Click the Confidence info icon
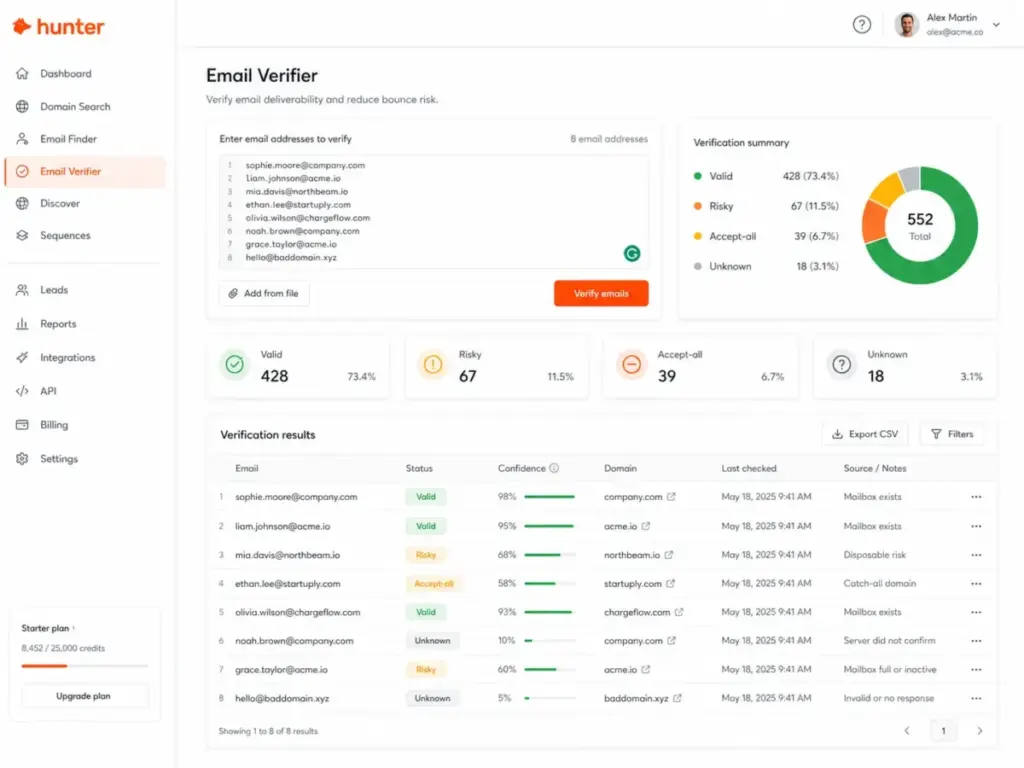Screen dimensions: 1024x768 tap(554, 468)
